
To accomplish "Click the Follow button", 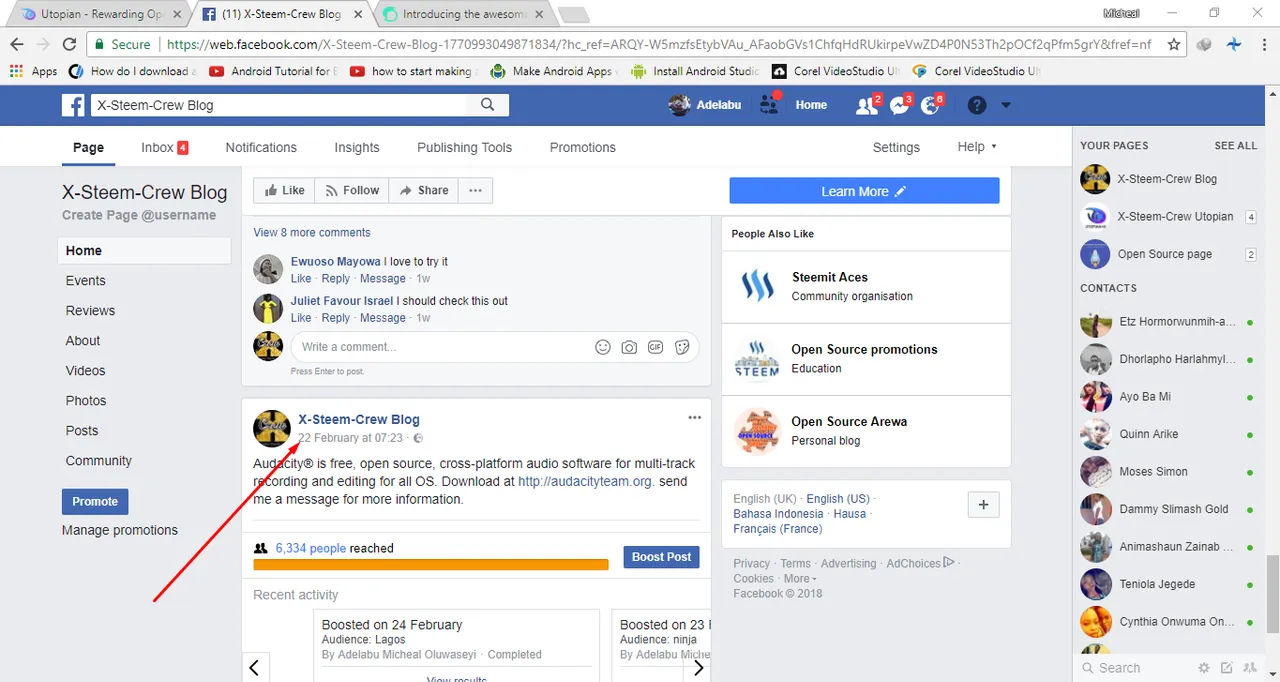I will pyautogui.click(x=350, y=190).
